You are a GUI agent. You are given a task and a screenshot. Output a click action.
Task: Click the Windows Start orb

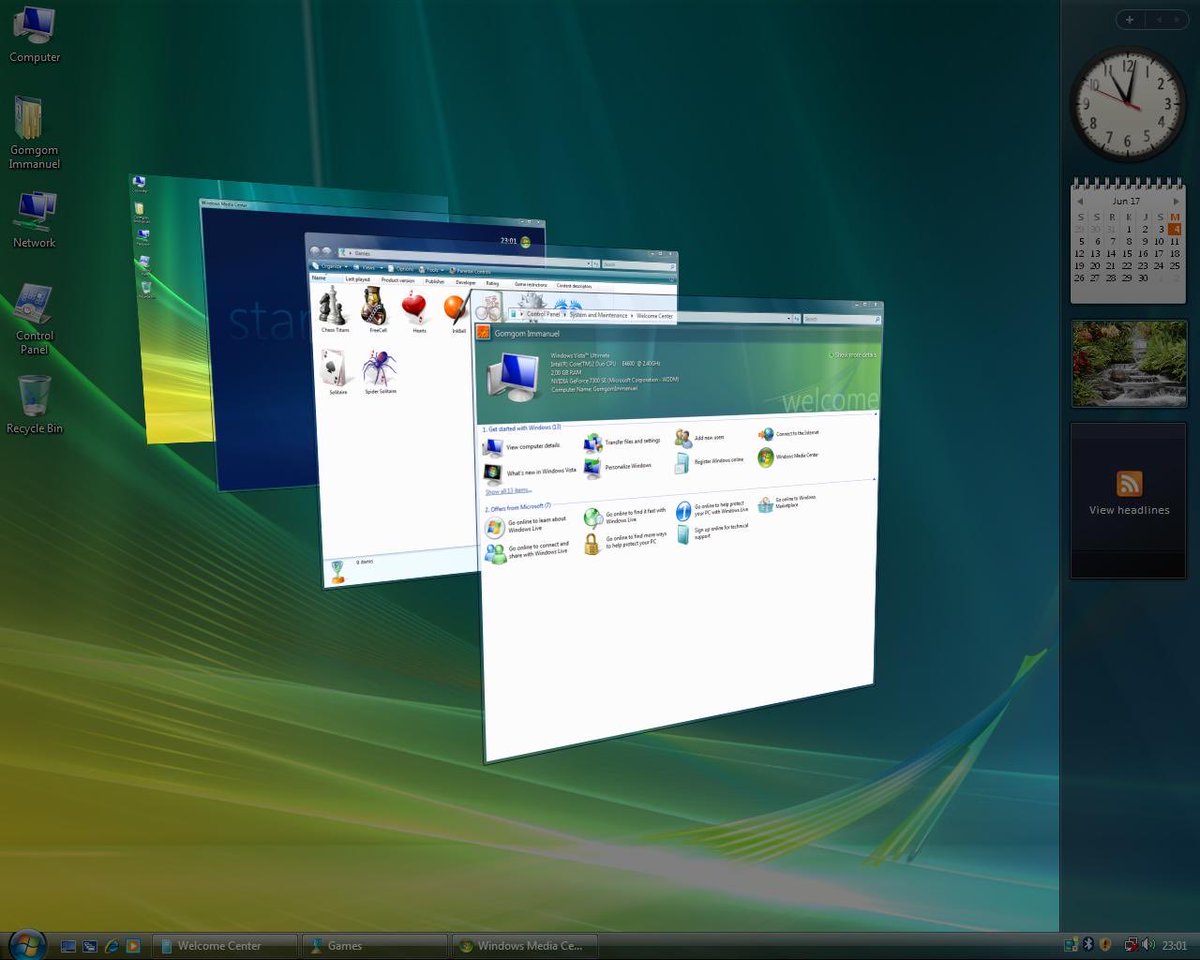click(x=26, y=943)
